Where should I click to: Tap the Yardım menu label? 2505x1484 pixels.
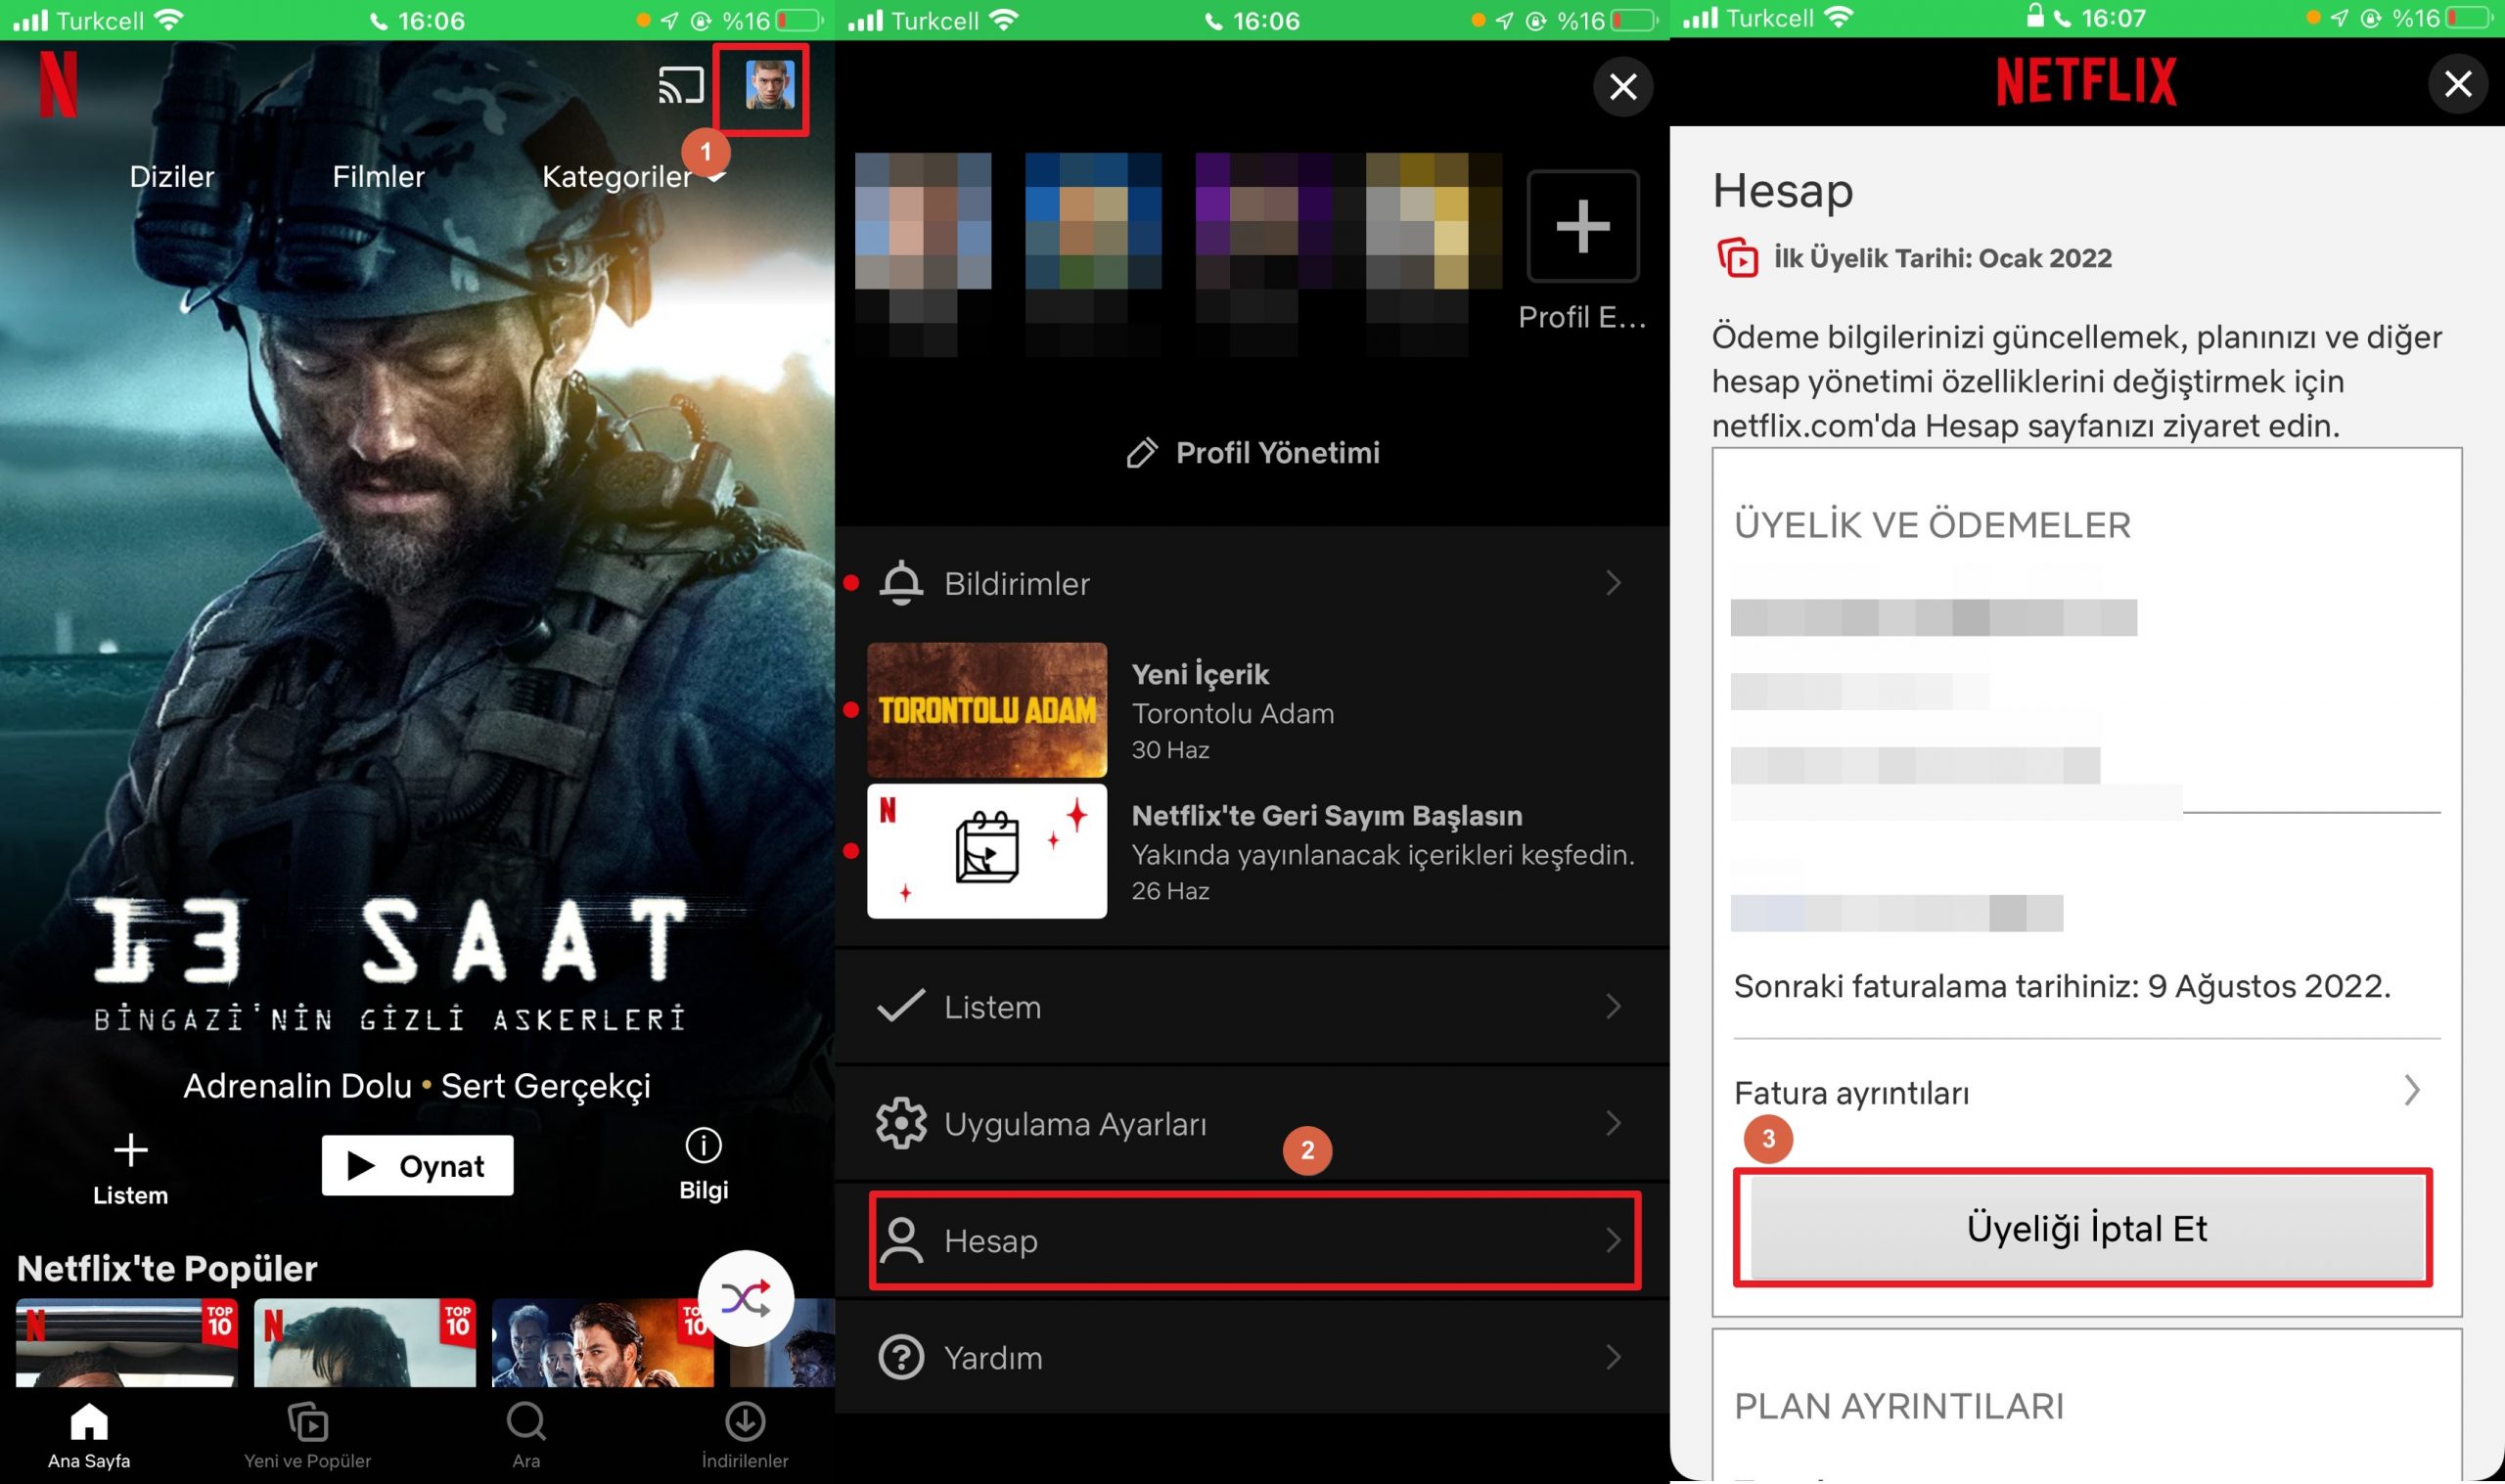pos(993,1358)
